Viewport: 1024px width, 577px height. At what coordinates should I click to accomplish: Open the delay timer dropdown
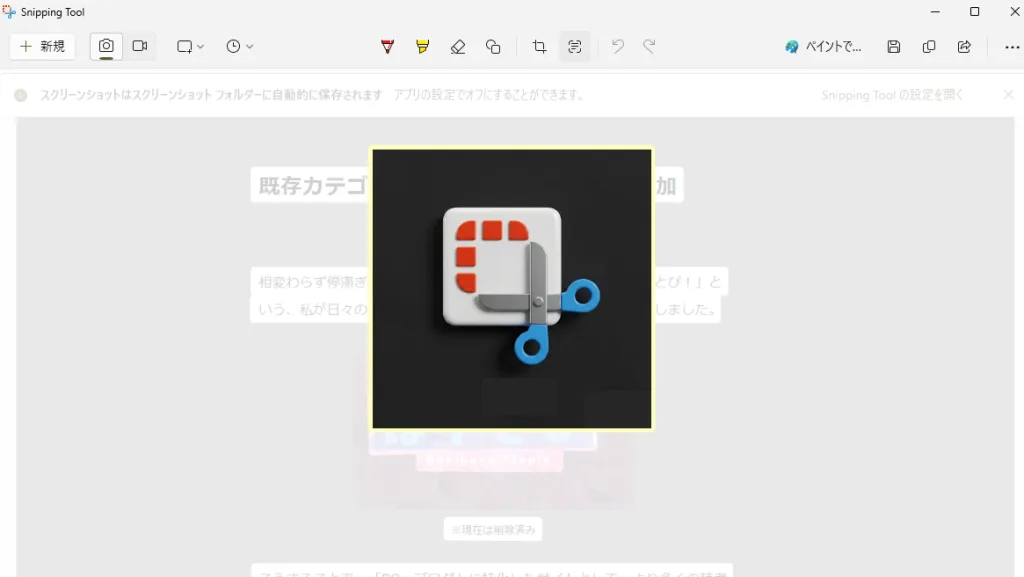coord(239,47)
